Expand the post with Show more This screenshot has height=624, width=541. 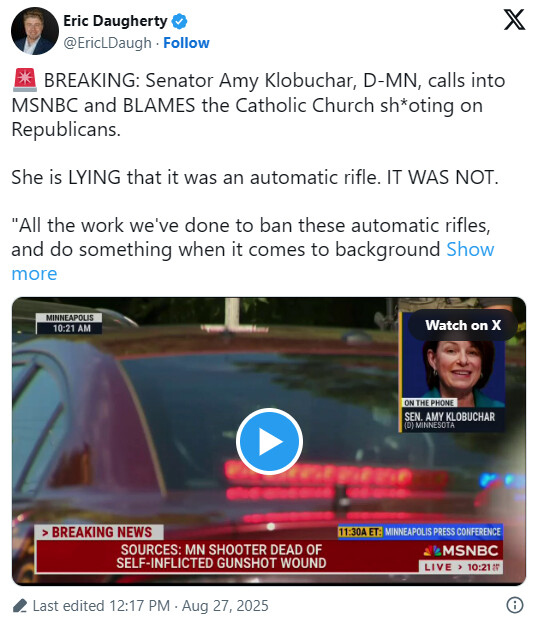[253, 261]
